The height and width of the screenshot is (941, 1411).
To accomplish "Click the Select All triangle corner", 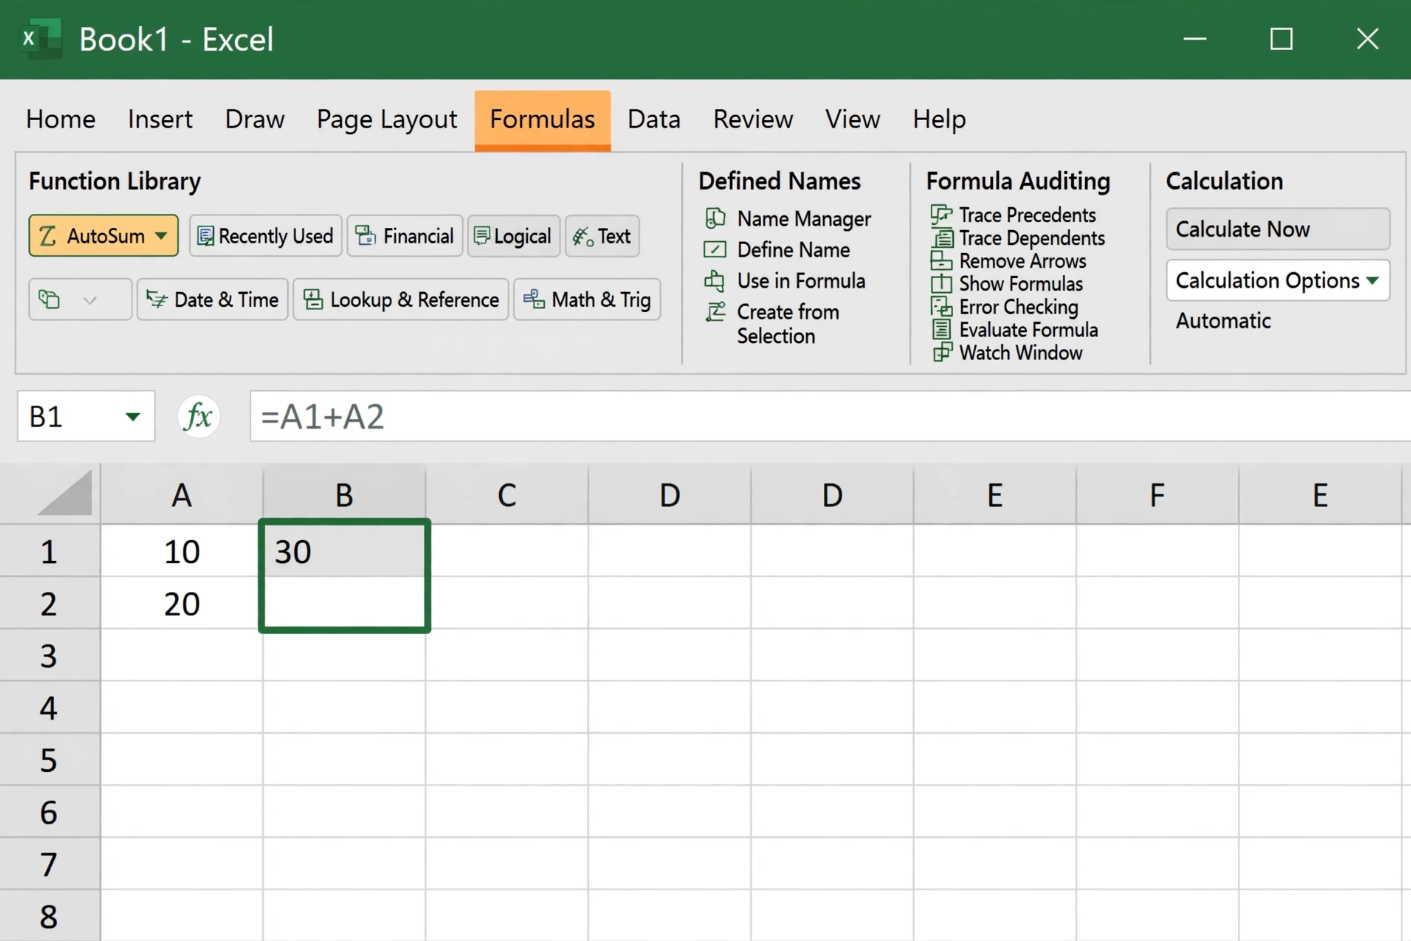I will pyautogui.click(x=65, y=493).
